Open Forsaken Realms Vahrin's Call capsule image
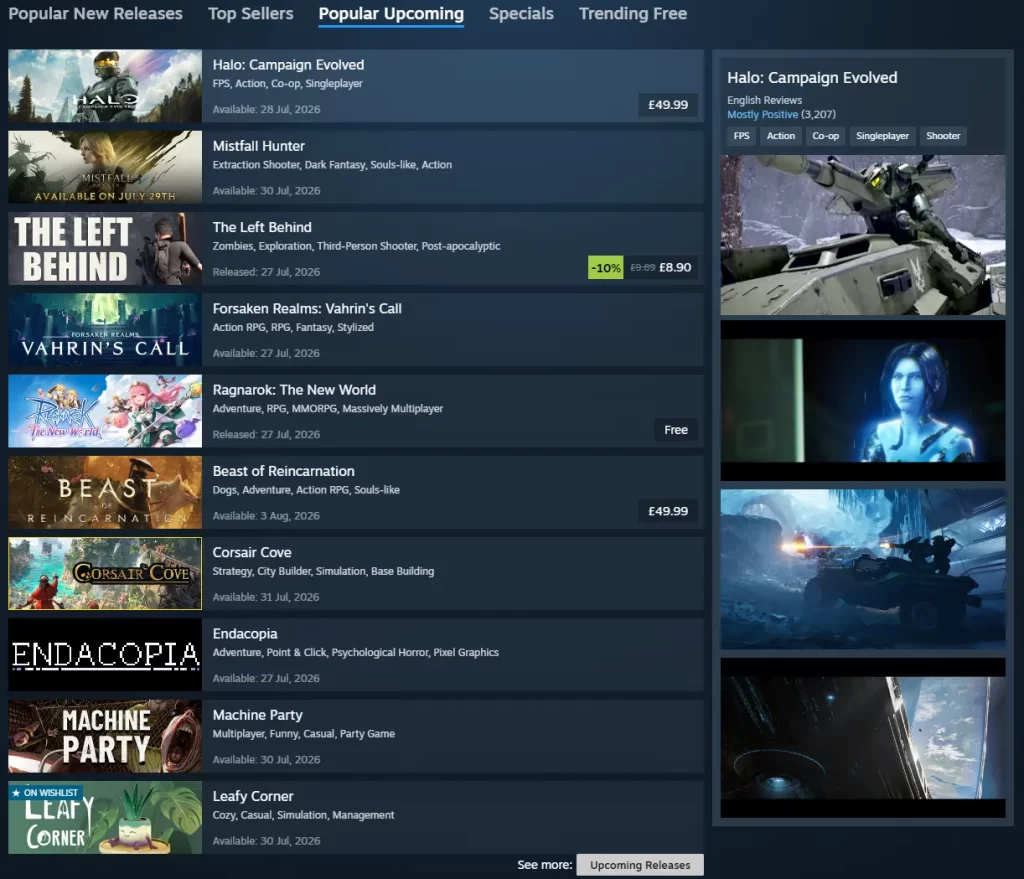This screenshot has height=879, width=1024. 105,330
